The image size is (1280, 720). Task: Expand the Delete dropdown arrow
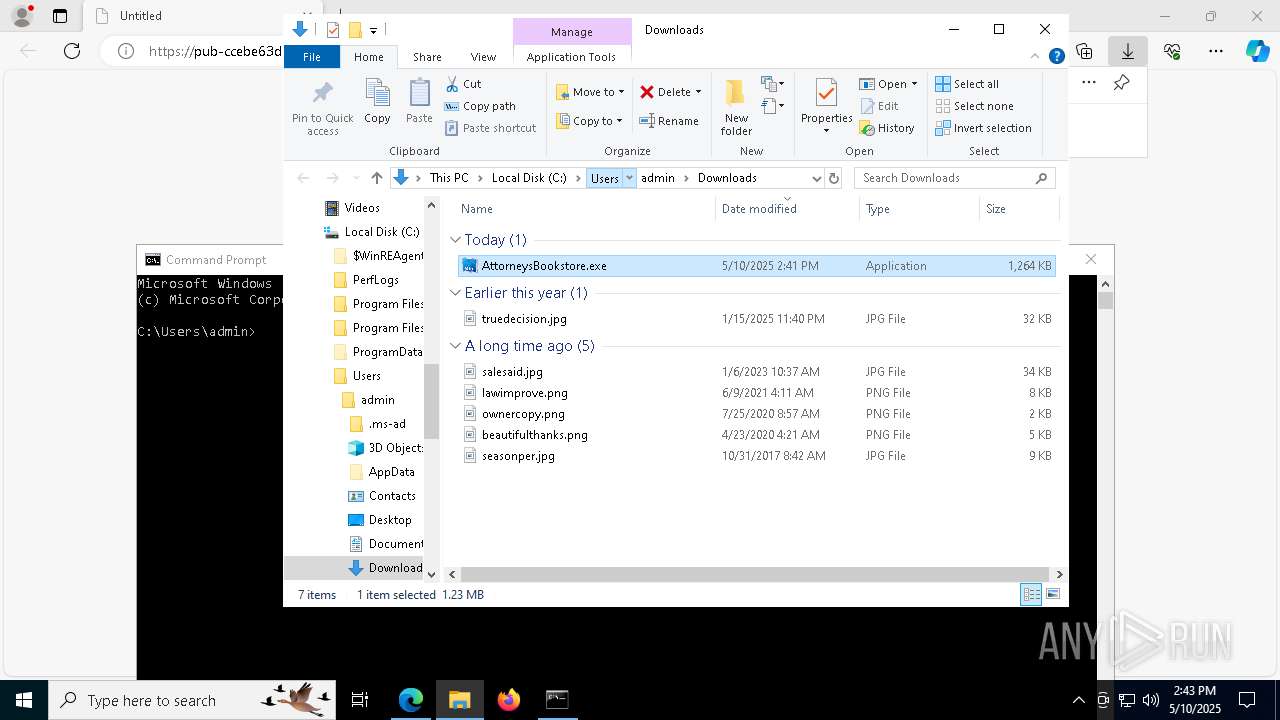click(x=698, y=92)
